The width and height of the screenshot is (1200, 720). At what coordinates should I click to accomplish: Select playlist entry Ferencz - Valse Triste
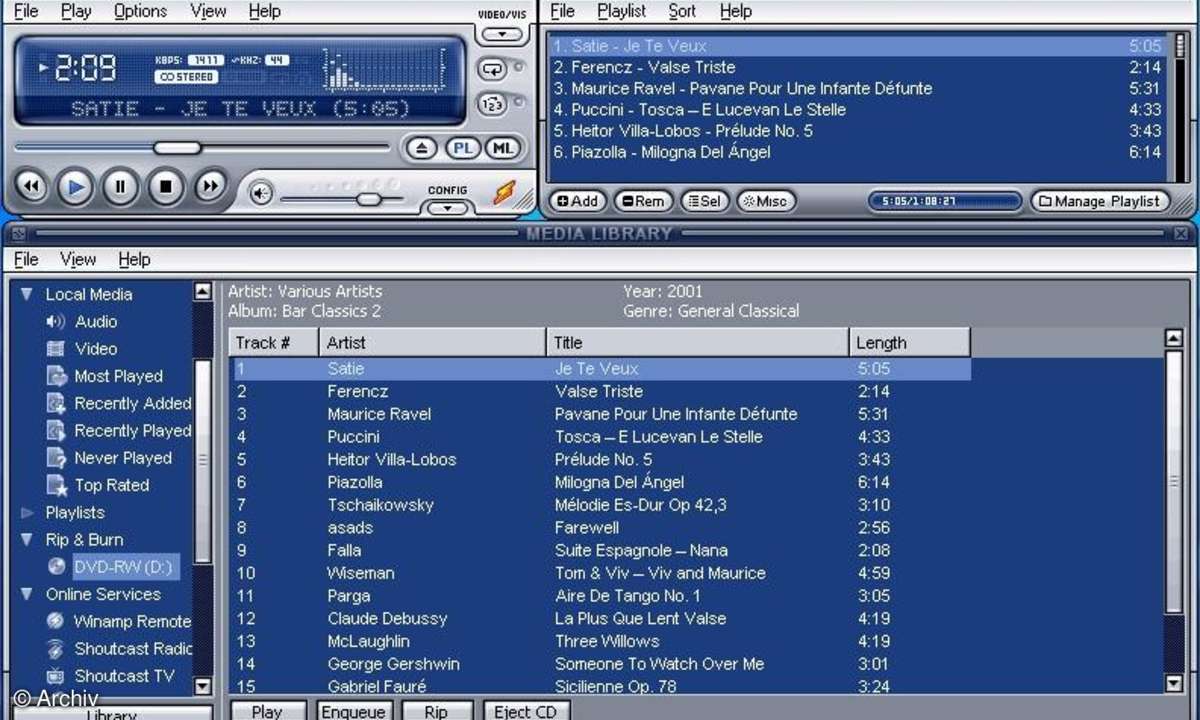[x=856, y=68]
